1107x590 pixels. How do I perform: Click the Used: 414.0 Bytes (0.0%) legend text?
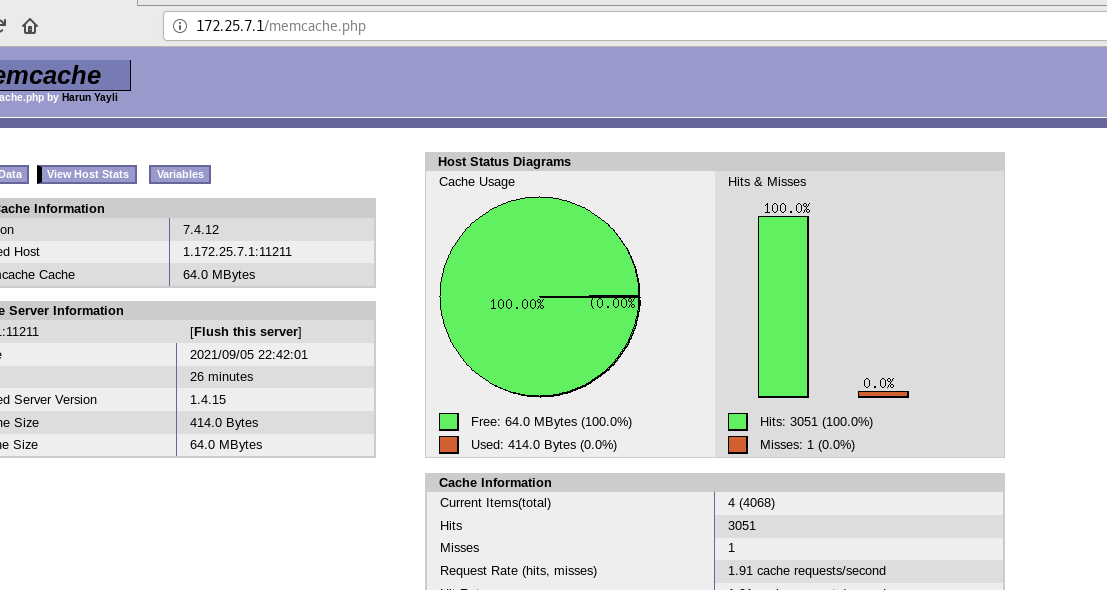click(544, 445)
